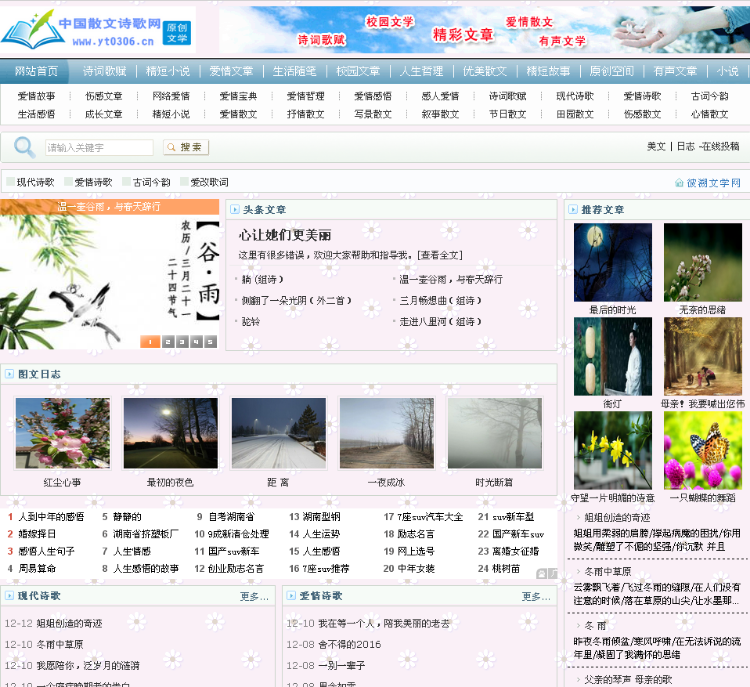Click the 美文 link near search bar

[656, 146]
